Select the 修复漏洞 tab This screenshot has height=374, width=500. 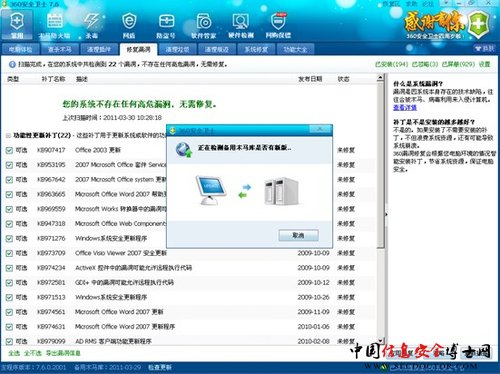pyautogui.click(x=138, y=49)
